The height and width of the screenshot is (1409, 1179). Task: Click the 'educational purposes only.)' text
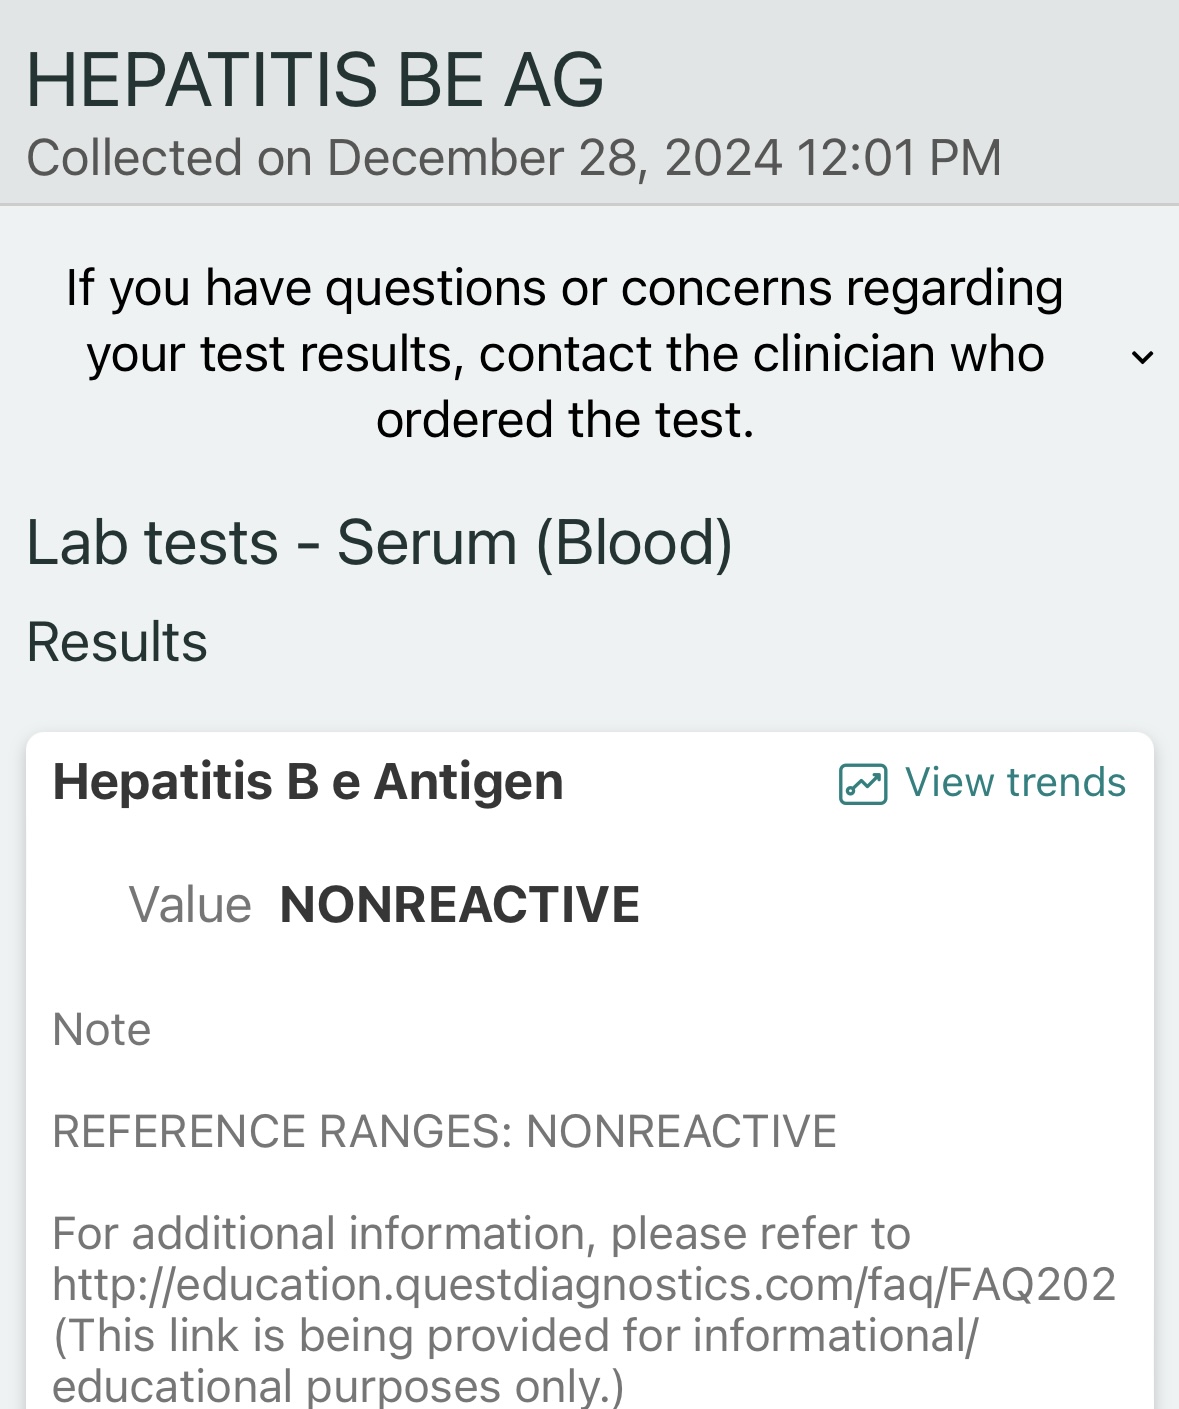338,1386
